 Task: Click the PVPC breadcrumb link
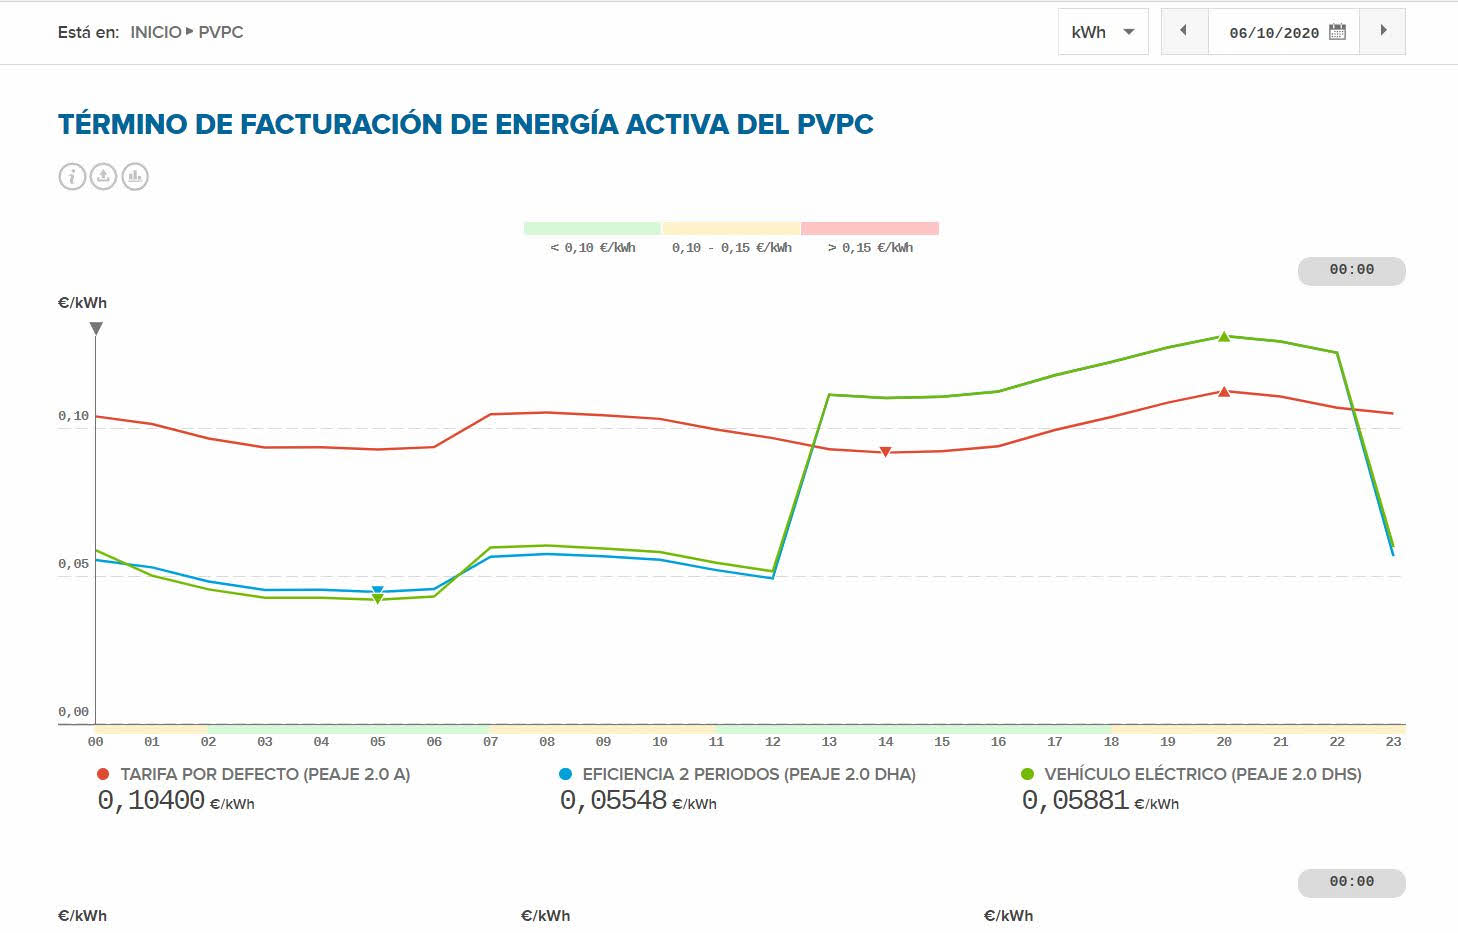pos(221,32)
